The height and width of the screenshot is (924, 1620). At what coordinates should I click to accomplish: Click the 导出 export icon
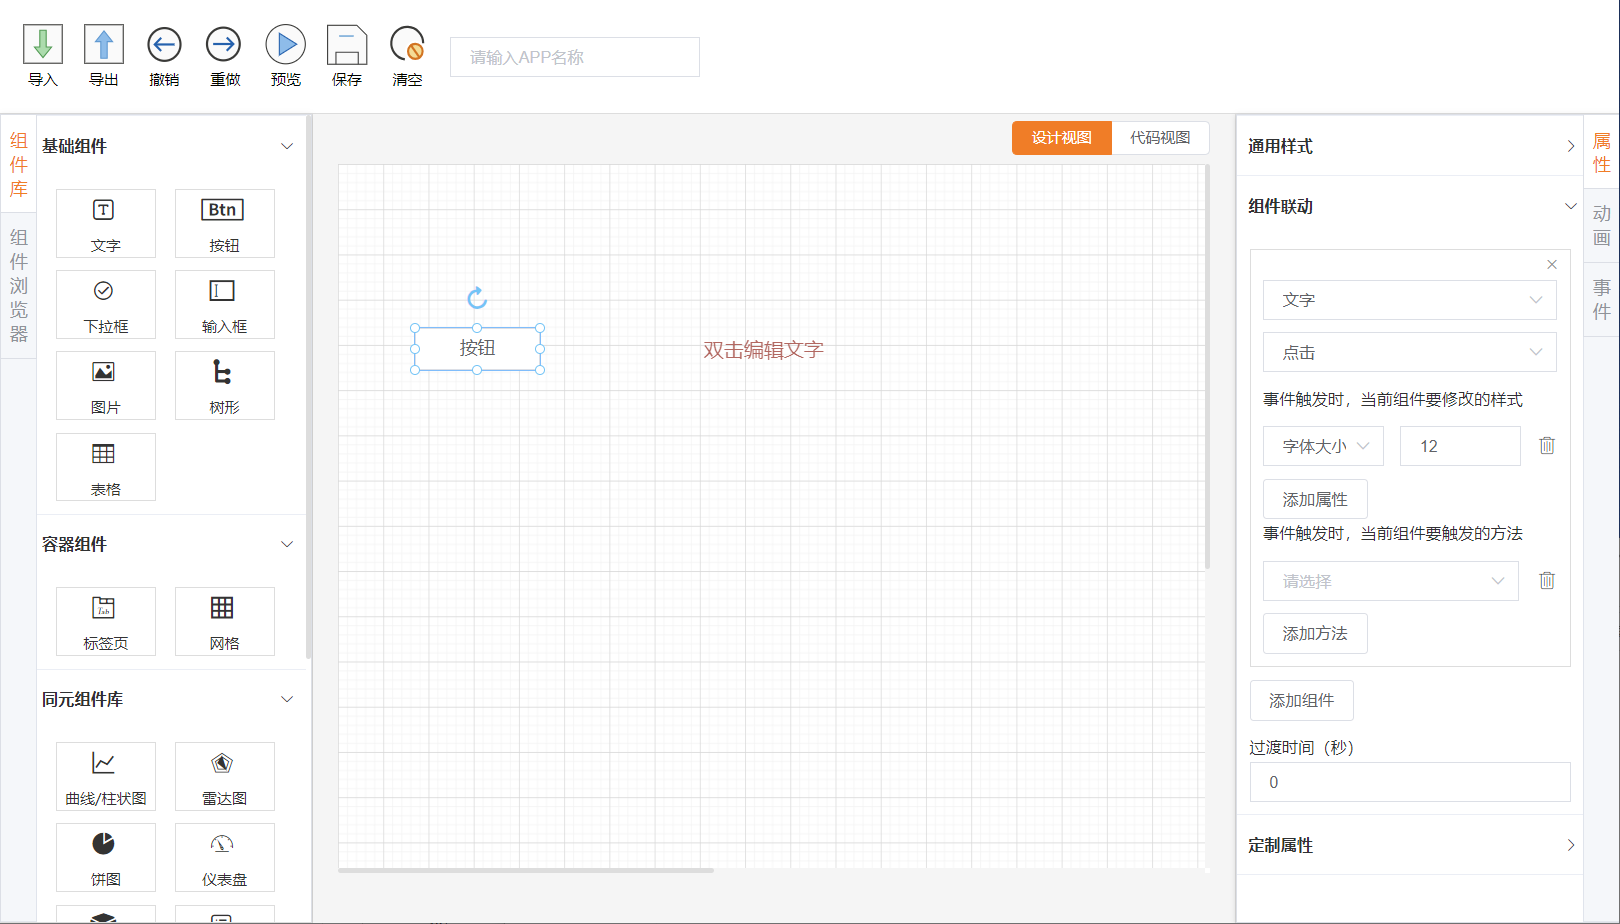104,45
